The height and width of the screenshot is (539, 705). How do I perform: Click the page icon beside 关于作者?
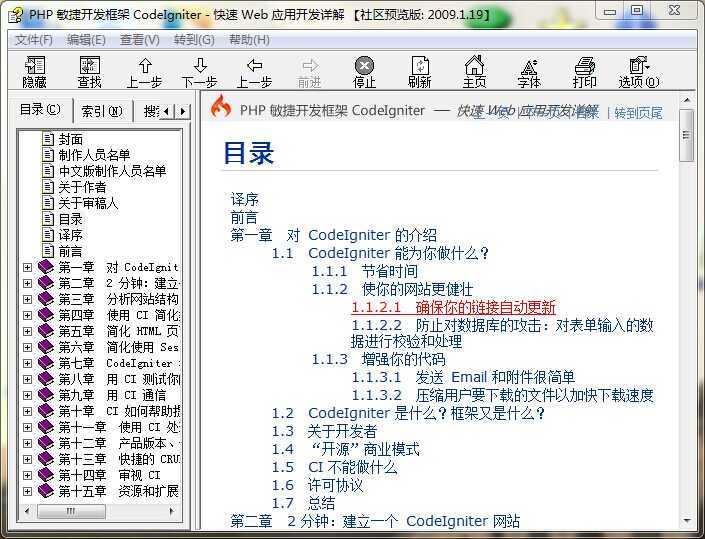[x=48, y=187]
